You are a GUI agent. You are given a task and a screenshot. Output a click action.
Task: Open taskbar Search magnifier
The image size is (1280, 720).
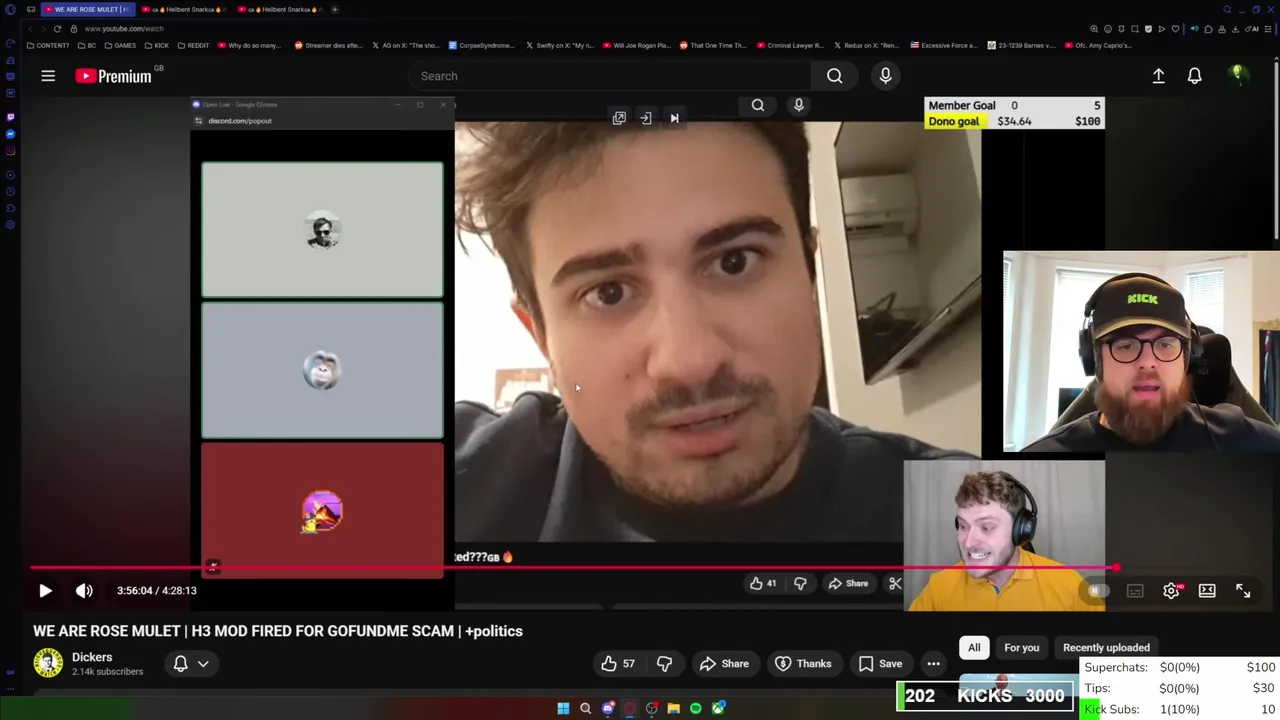click(585, 708)
